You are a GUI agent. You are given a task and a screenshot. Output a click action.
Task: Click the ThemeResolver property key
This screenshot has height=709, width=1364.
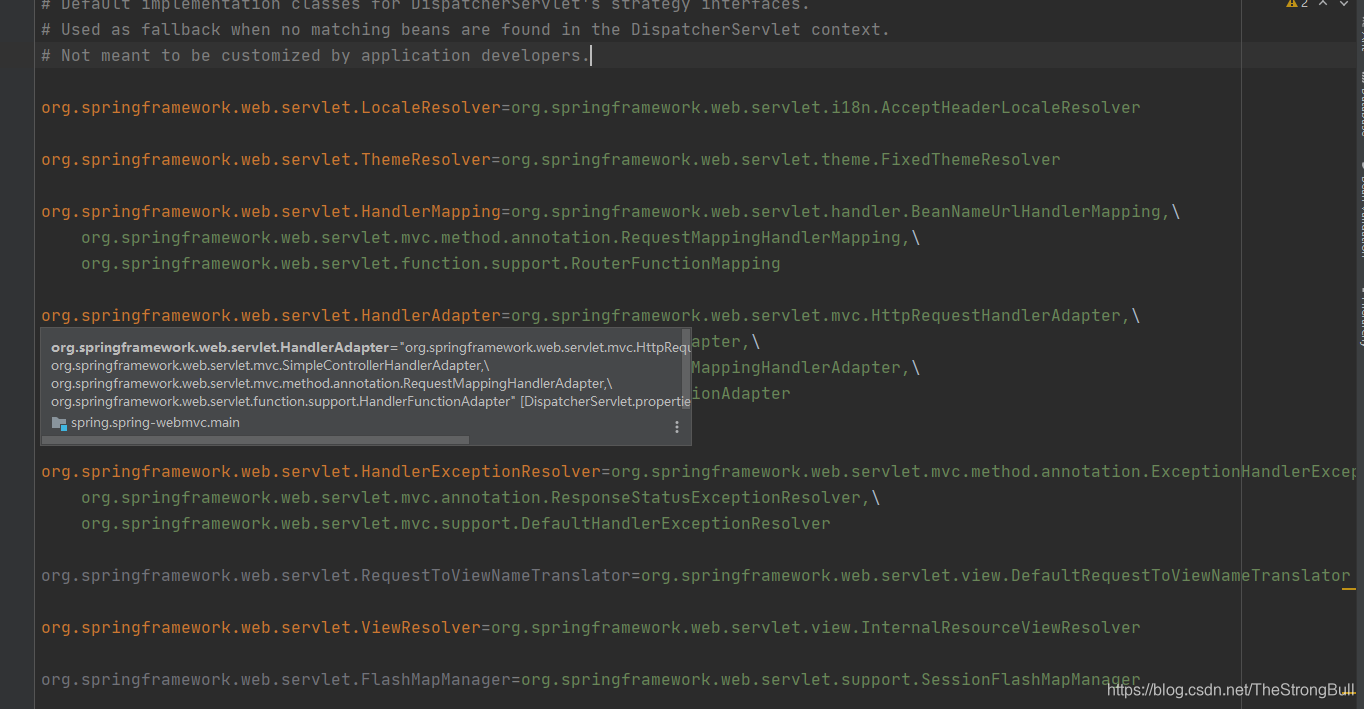point(266,159)
